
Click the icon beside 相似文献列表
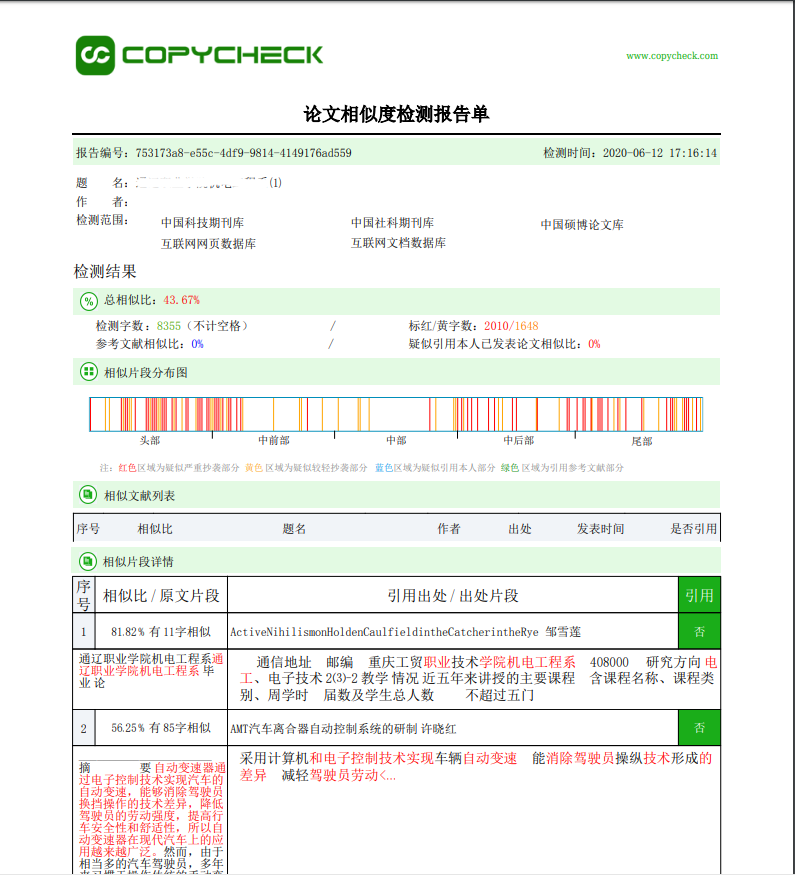[88, 495]
